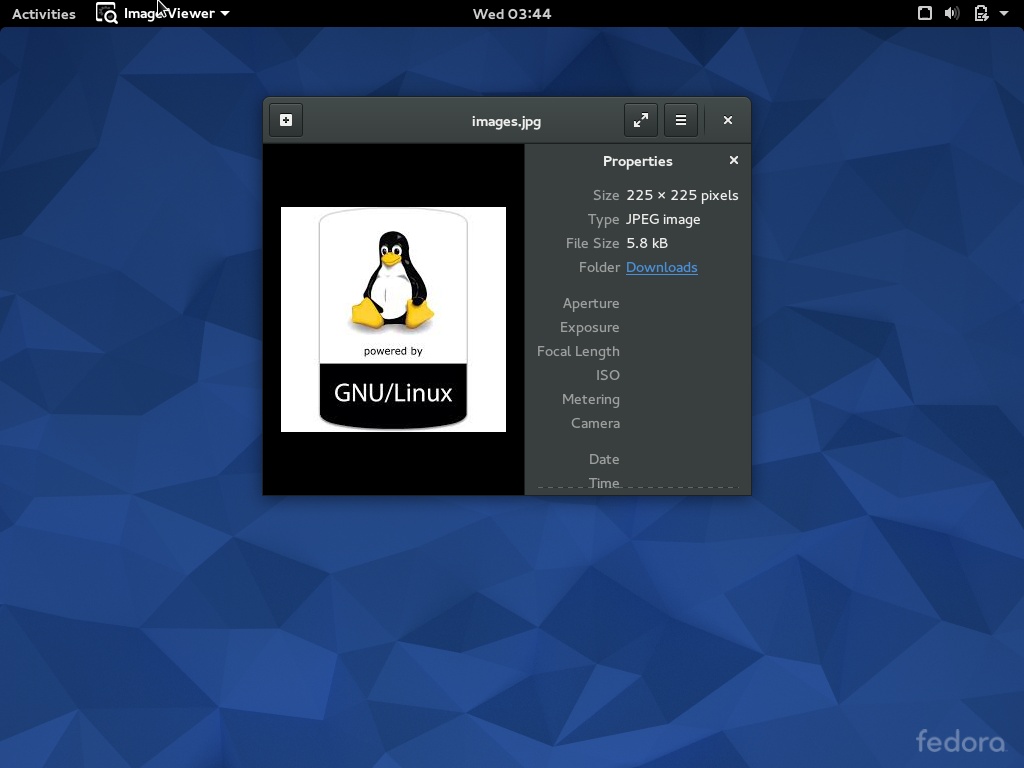
Task: Click the wired network icon in top bar
Action: point(925,13)
